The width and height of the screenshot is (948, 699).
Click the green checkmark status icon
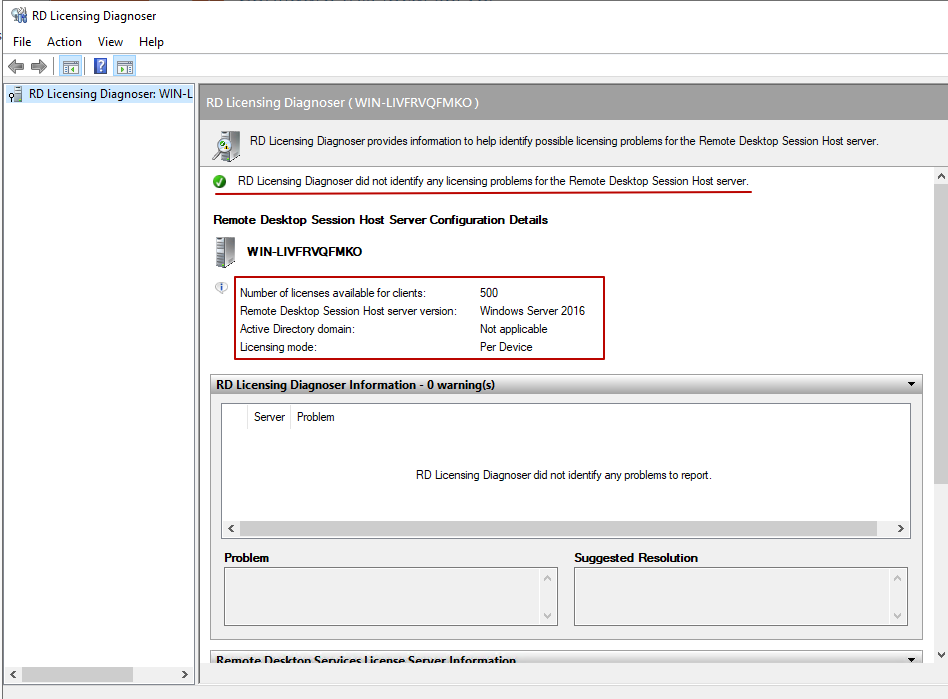[220, 182]
